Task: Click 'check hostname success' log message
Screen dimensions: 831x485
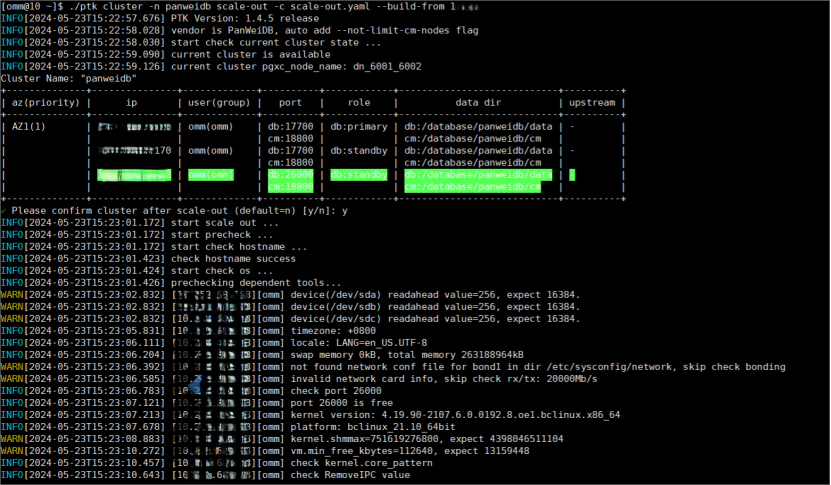Action: pyautogui.click(x=233, y=259)
